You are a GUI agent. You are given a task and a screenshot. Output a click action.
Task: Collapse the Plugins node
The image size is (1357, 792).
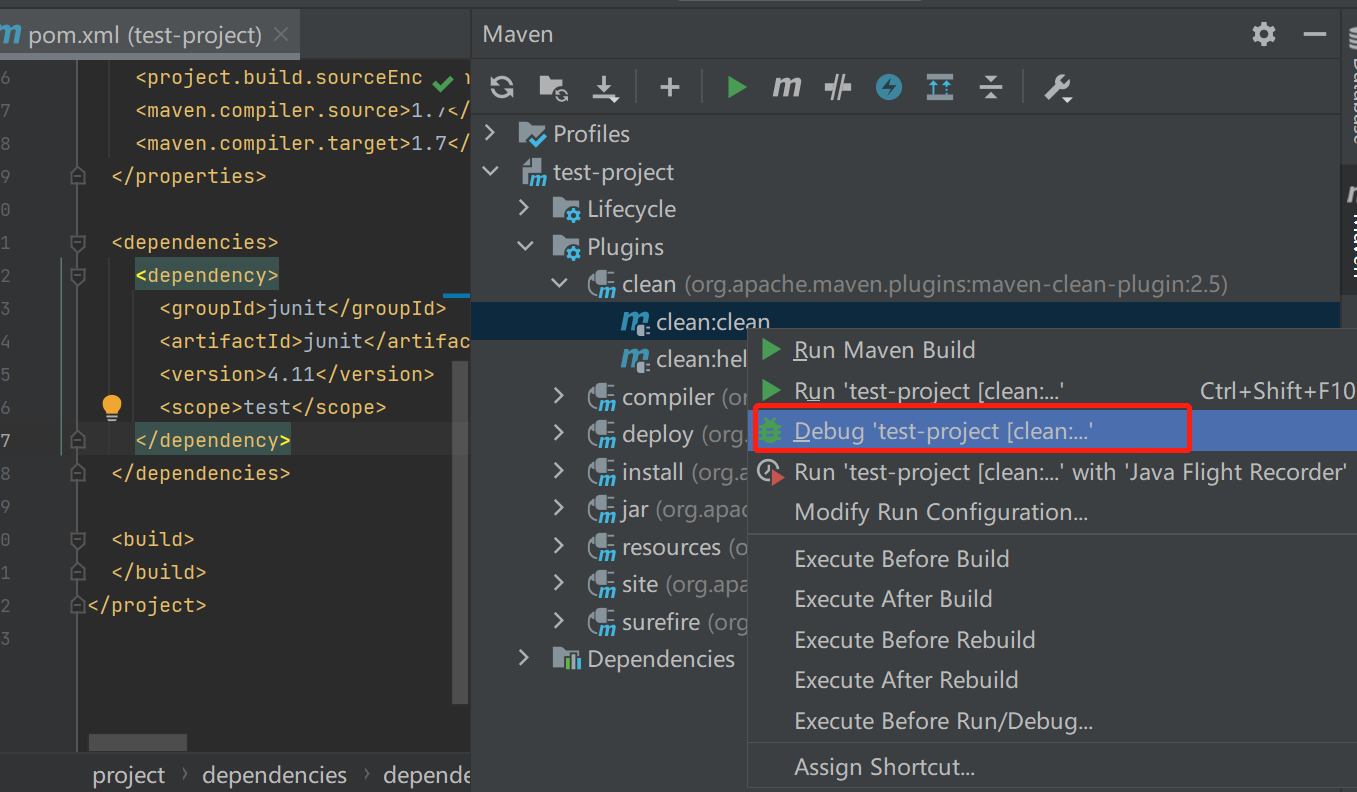pyautogui.click(x=524, y=246)
